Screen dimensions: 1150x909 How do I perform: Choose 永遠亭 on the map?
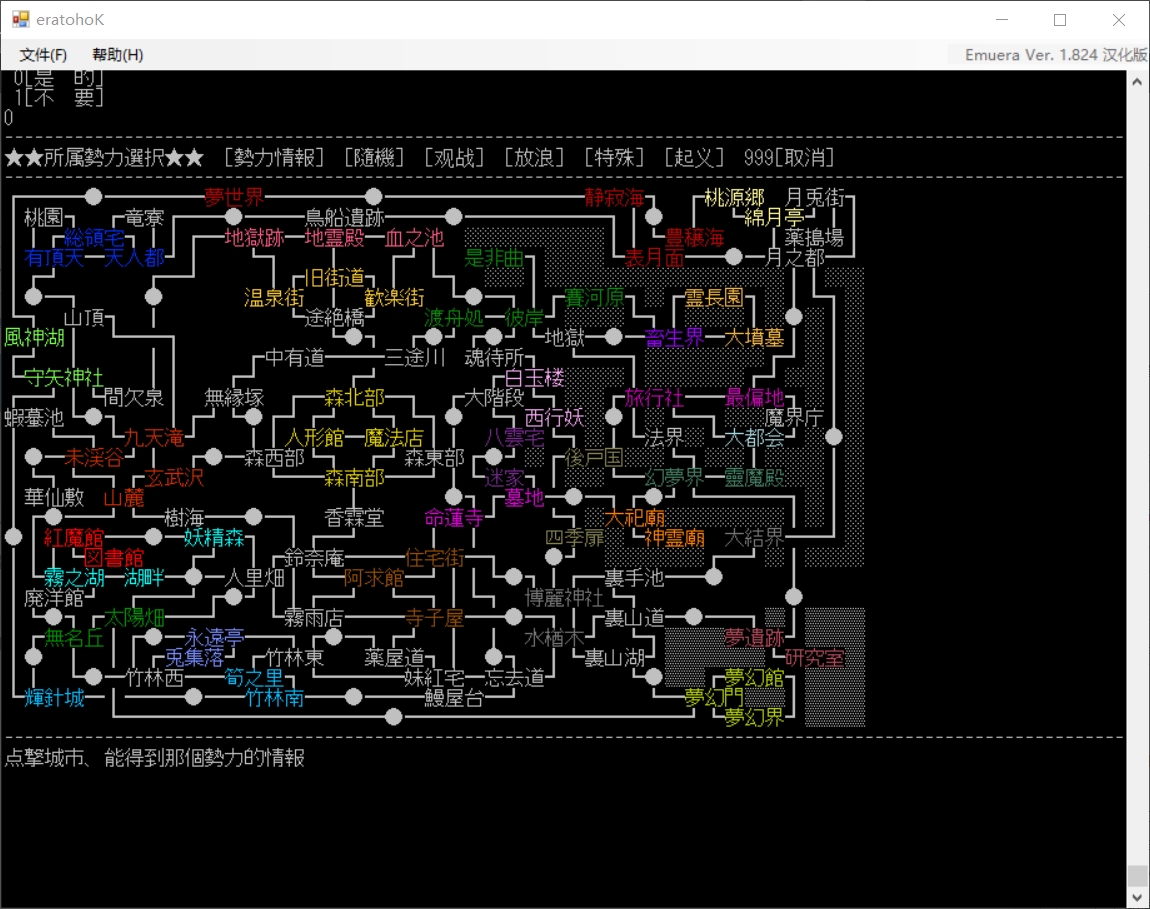click(x=214, y=638)
